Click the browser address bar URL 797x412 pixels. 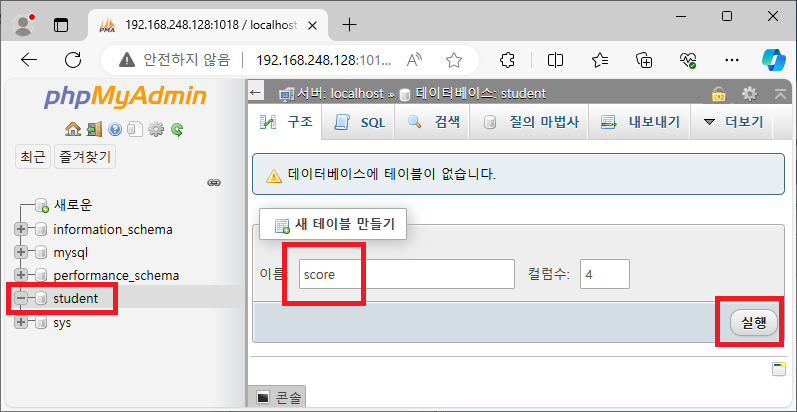click(324, 60)
